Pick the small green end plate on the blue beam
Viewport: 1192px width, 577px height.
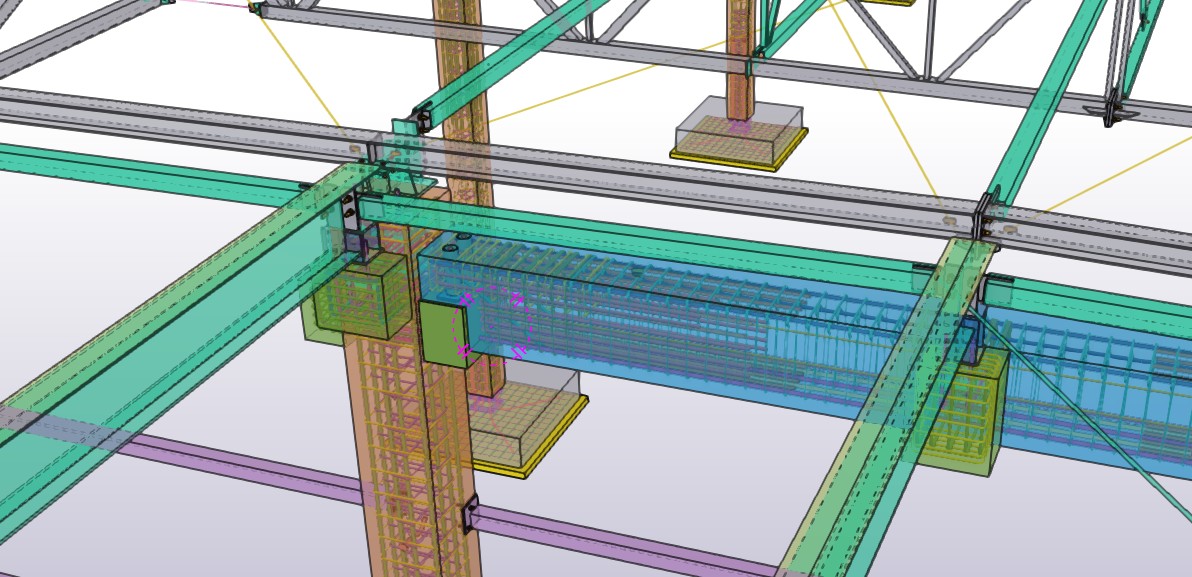coord(444,334)
